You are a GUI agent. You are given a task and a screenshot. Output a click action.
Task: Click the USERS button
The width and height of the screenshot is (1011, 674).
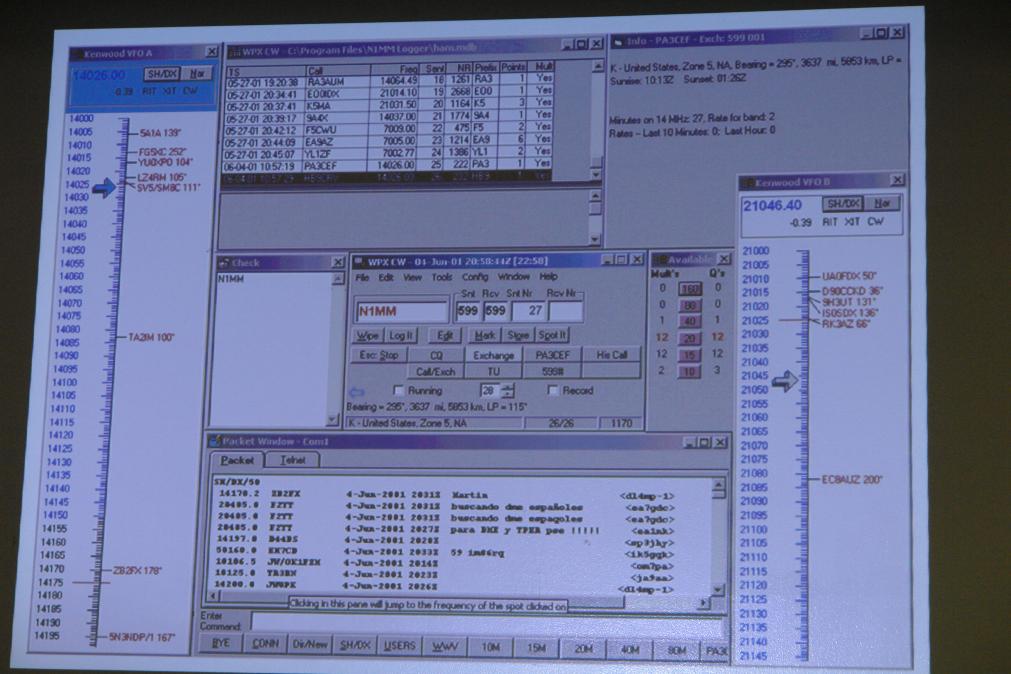tap(400, 646)
